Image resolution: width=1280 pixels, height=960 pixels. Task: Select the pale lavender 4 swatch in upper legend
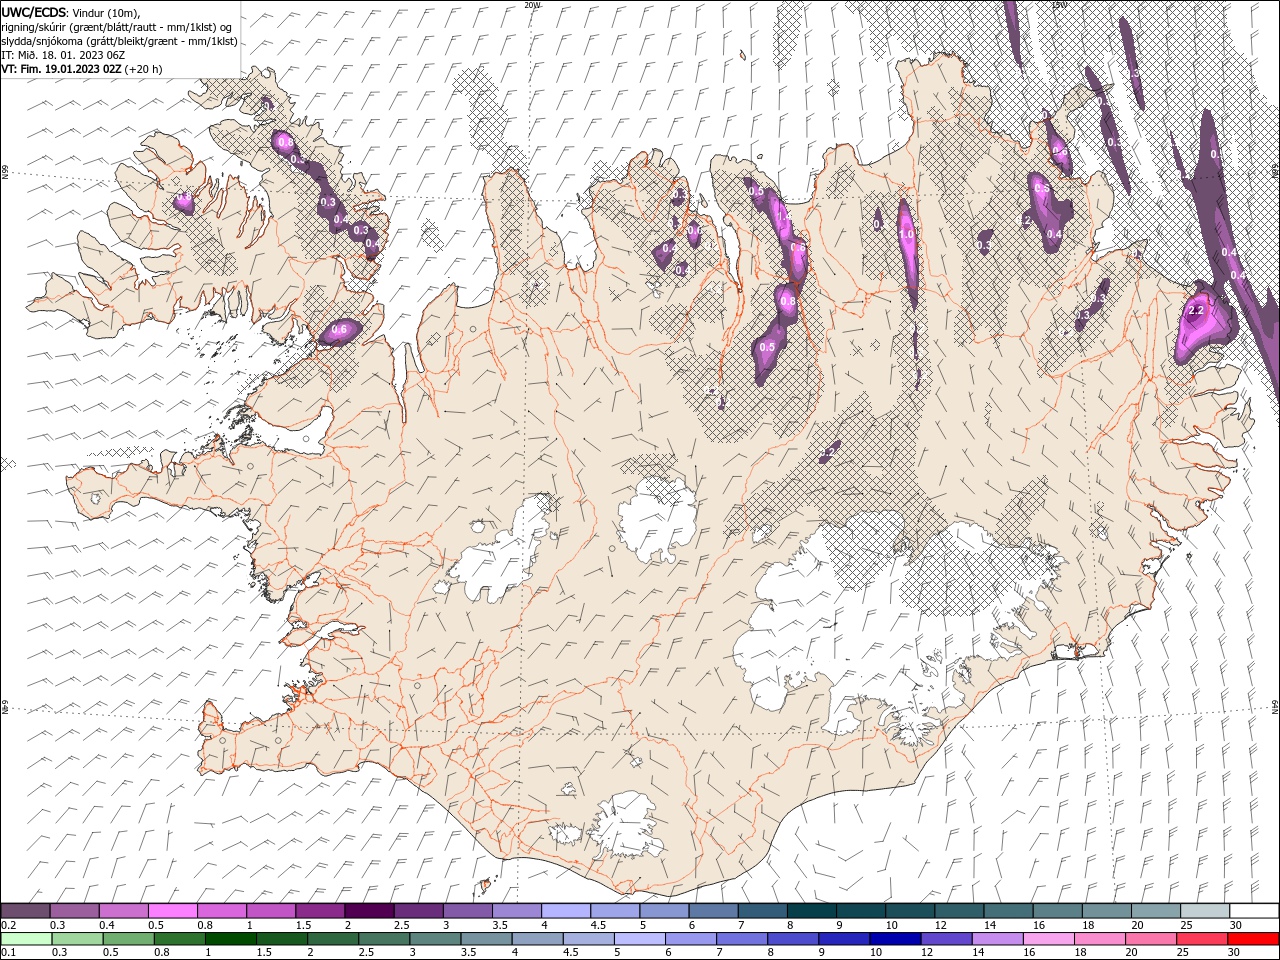[566, 910]
